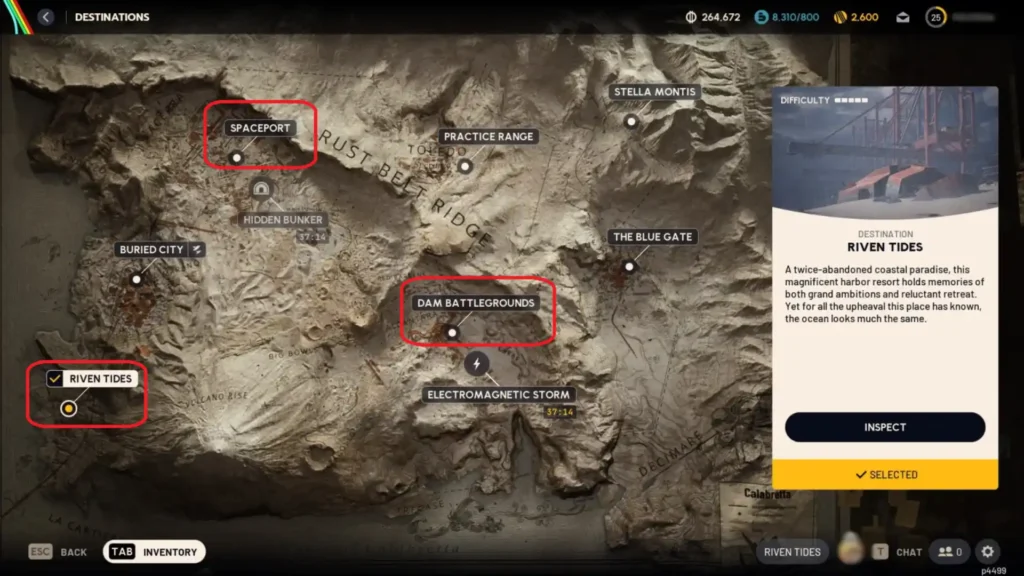The width and height of the screenshot is (1024, 576).
Task: Click the Electromagnetic Storm label
Action: [x=498, y=394]
